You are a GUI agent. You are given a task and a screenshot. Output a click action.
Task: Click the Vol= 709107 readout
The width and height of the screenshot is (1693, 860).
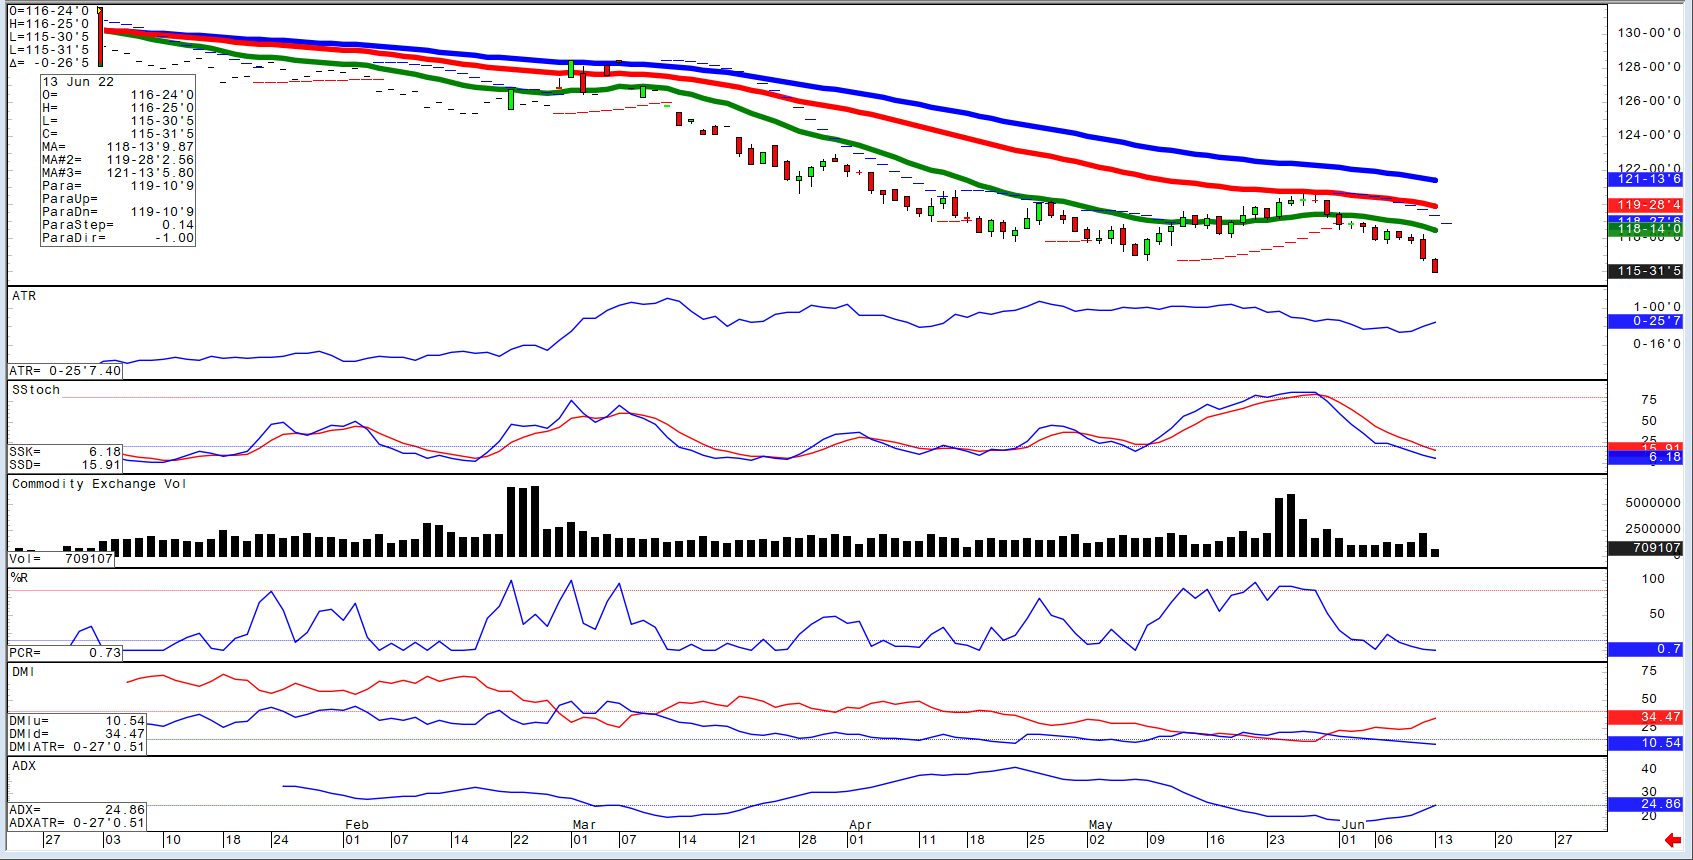(61, 559)
